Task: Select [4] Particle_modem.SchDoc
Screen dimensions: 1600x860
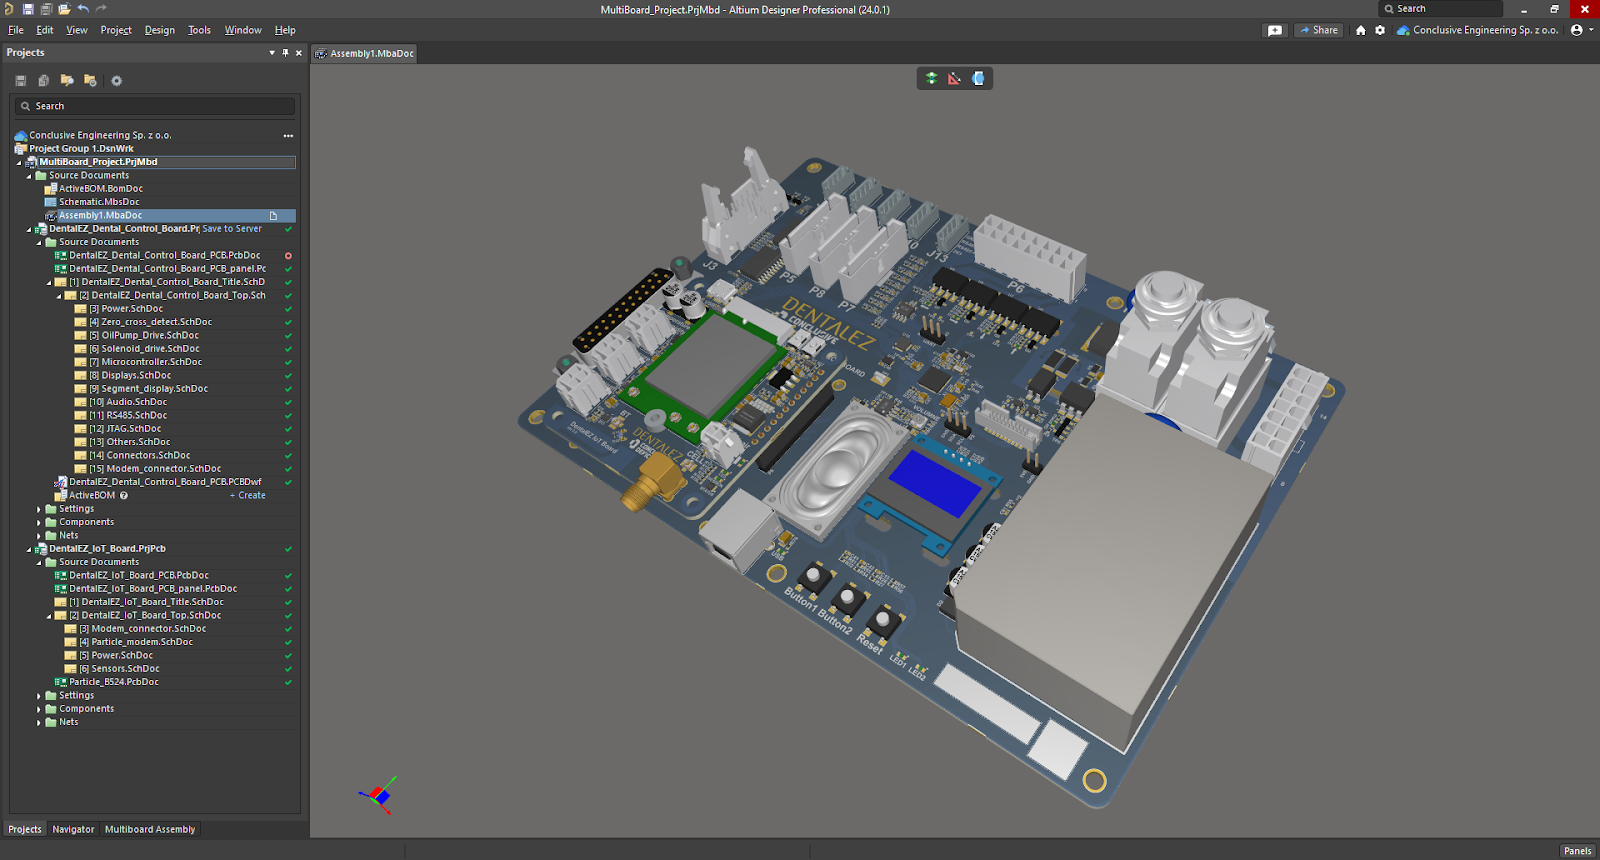Action: pos(136,642)
